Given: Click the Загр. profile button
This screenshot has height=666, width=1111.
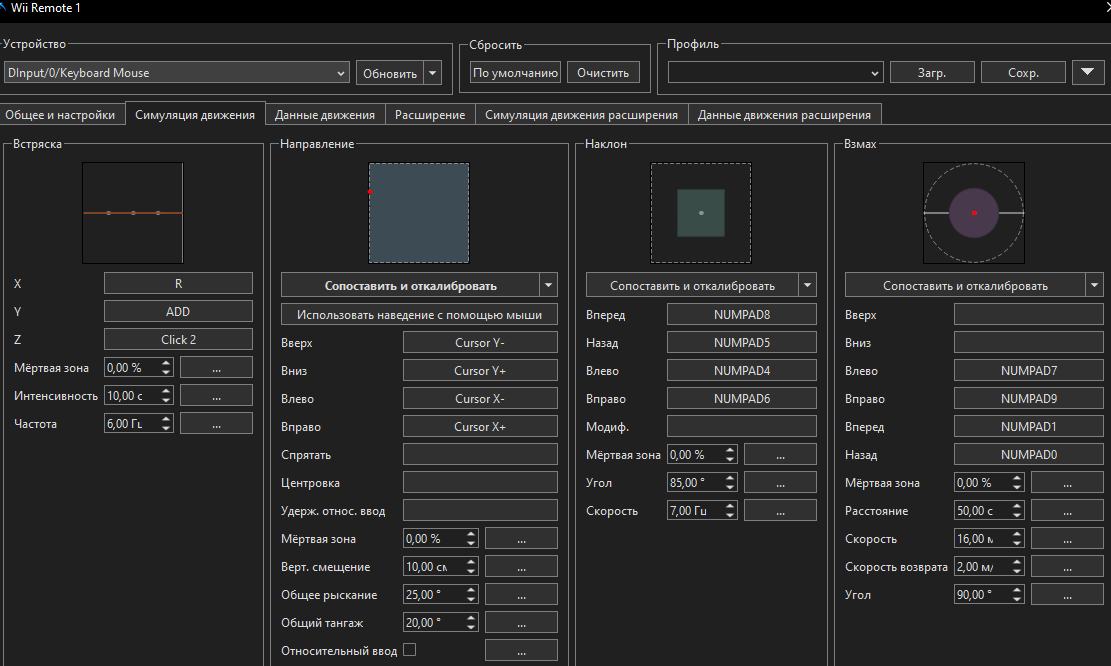Looking at the screenshot, I should (931, 73).
